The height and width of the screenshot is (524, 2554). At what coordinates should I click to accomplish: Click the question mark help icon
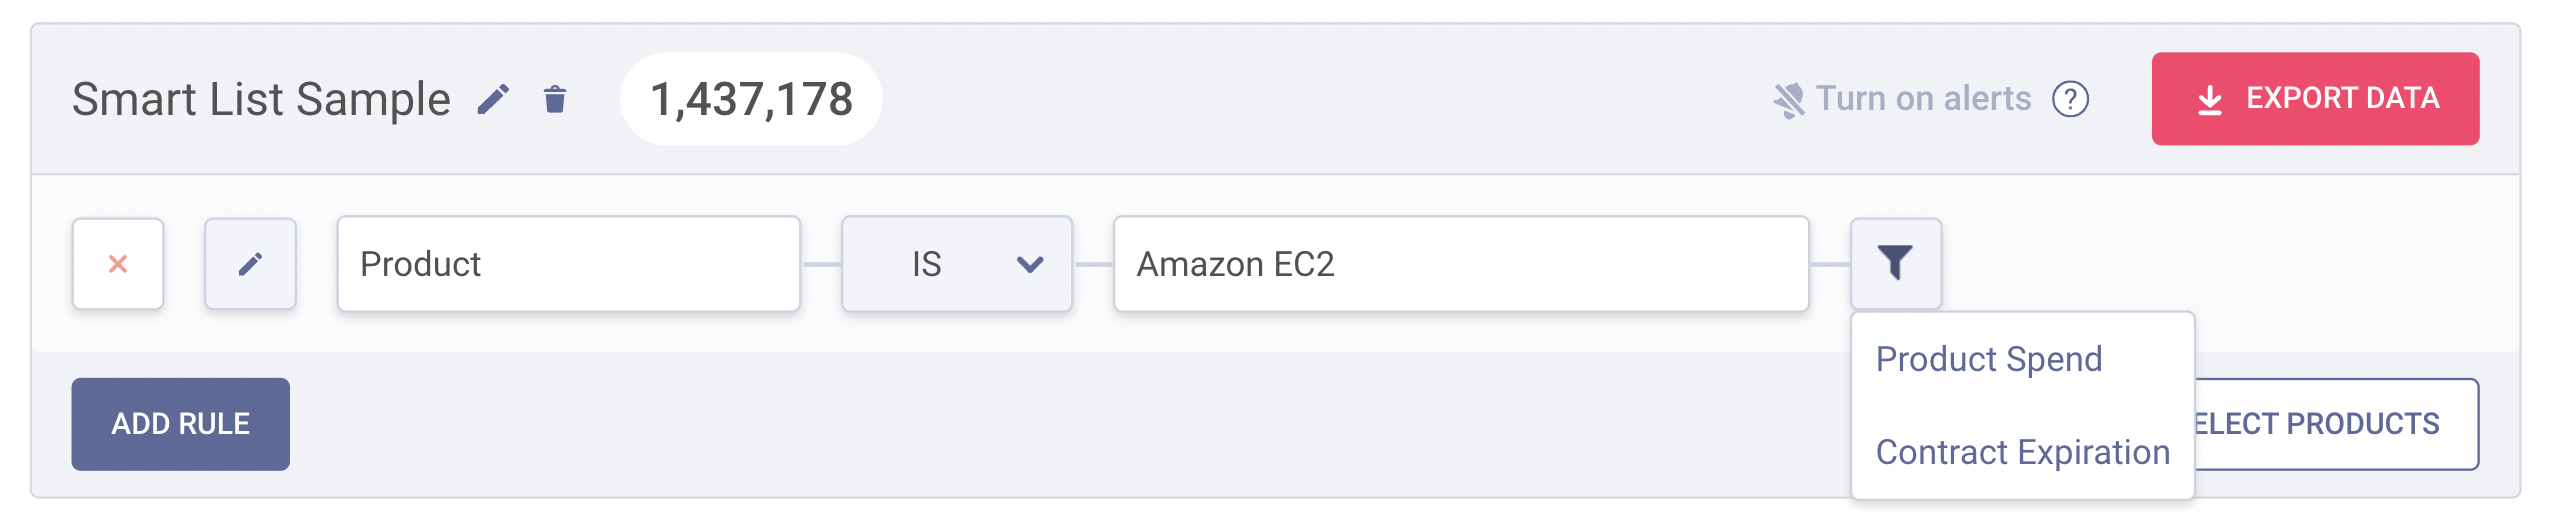tap(2070, 99)
